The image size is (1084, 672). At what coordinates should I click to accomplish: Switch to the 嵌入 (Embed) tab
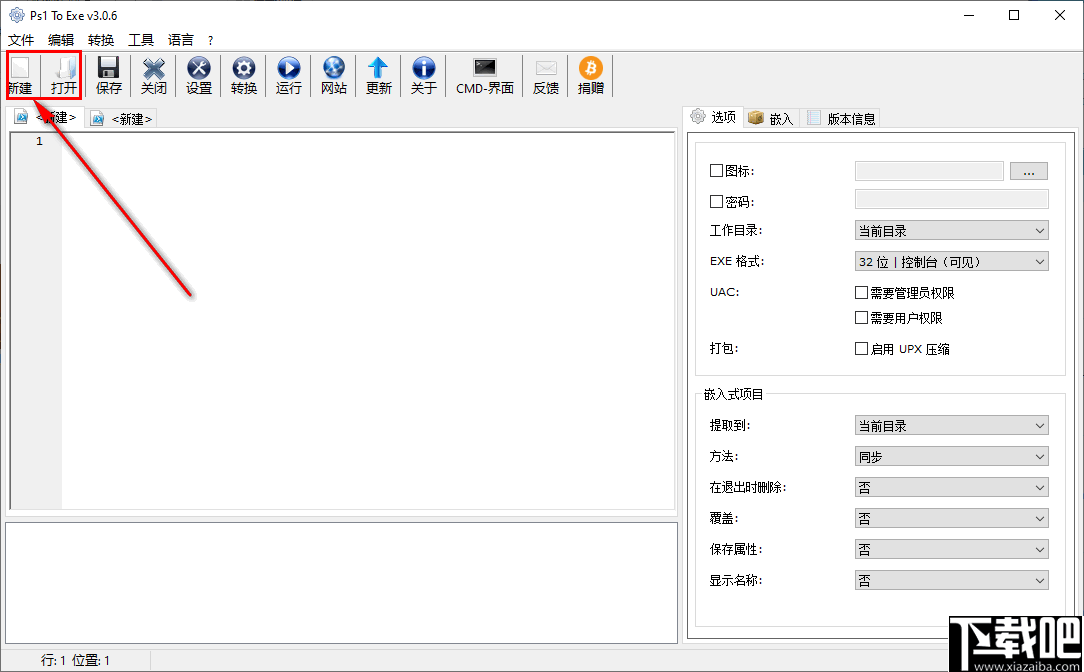pyautogui.click(x=772, y=119)
